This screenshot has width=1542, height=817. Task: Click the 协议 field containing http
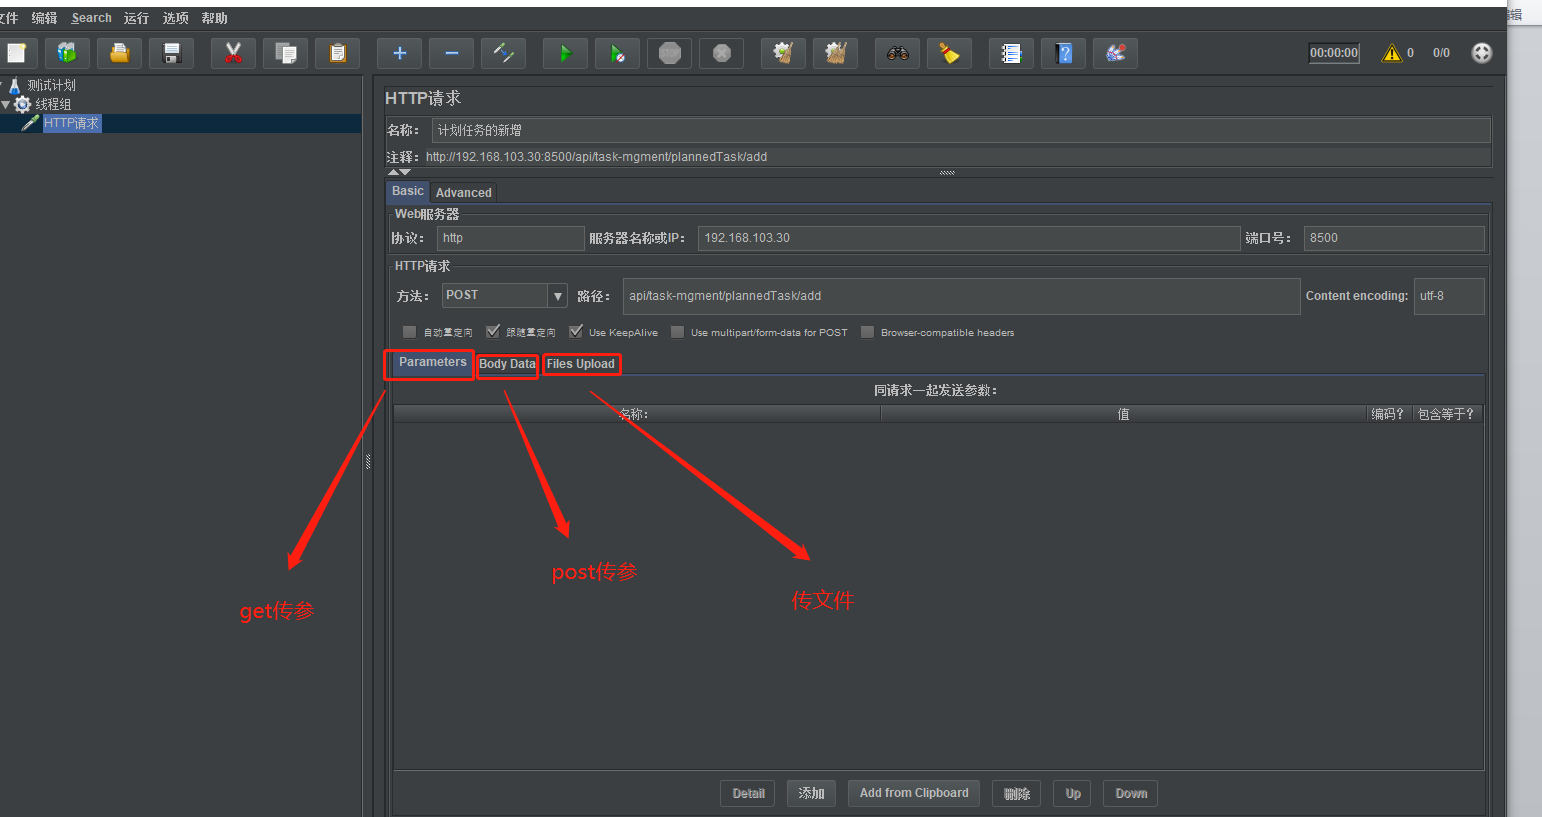510,238
